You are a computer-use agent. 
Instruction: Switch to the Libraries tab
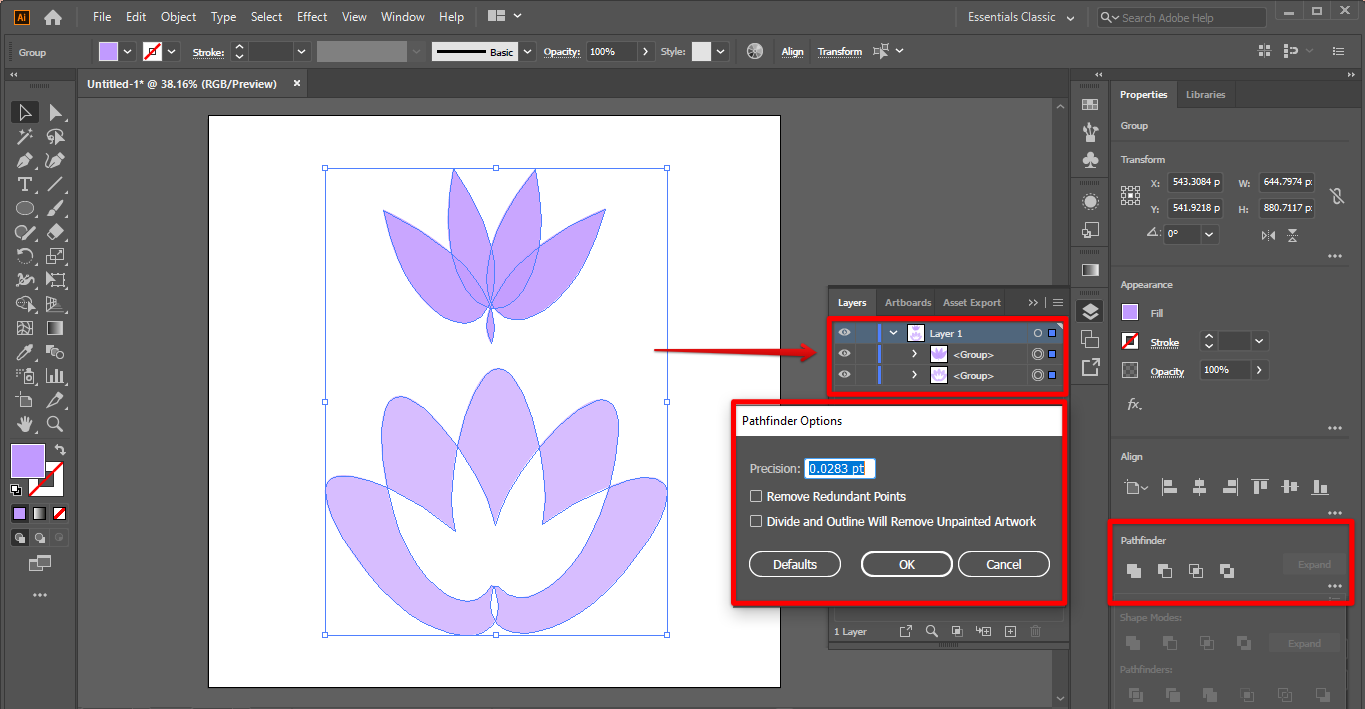click(1205, 94)
